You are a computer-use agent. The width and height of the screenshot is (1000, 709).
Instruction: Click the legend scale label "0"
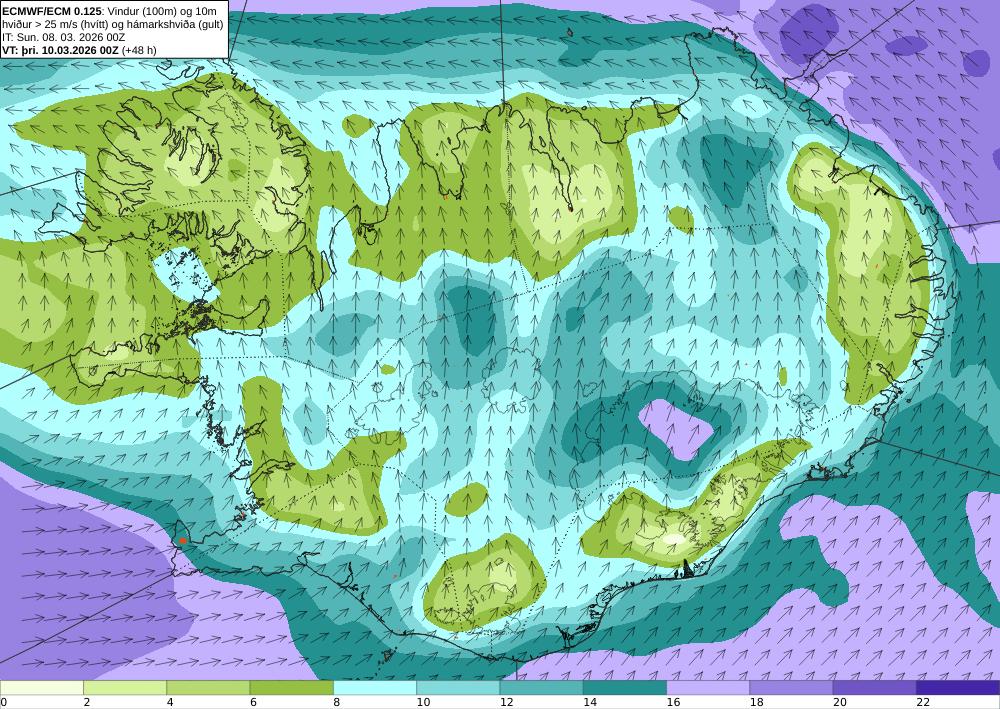pos(3,703)
